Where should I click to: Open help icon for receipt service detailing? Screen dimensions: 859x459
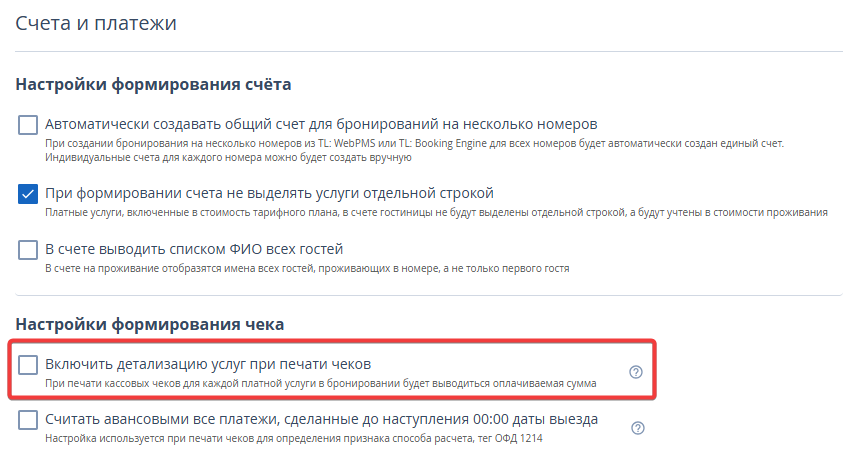tap(635, 372)
